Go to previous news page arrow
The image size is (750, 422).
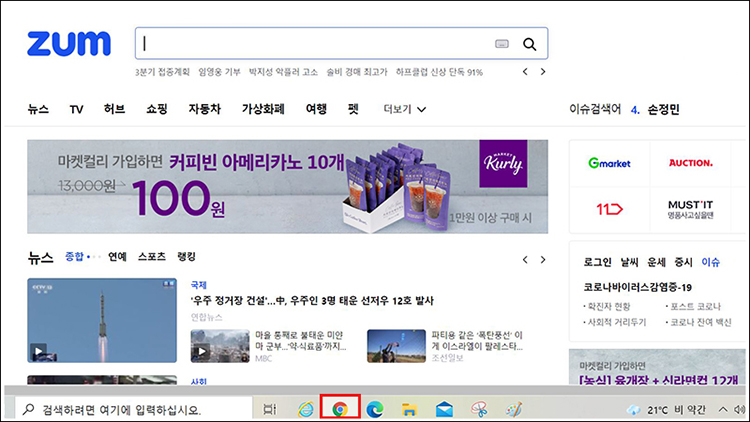(525, 260)
